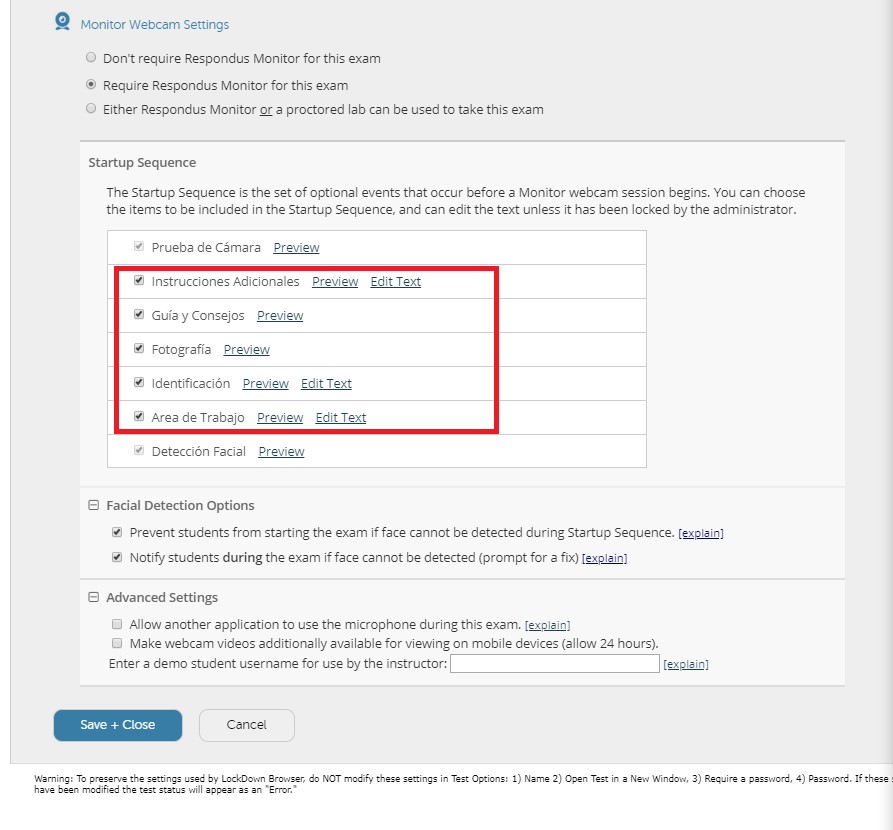This screenshot has width=893, height=830.
Task: Choose the Respondus Monitor or proctored lab option
Action: pyautogui.click(x=92, y=109)
